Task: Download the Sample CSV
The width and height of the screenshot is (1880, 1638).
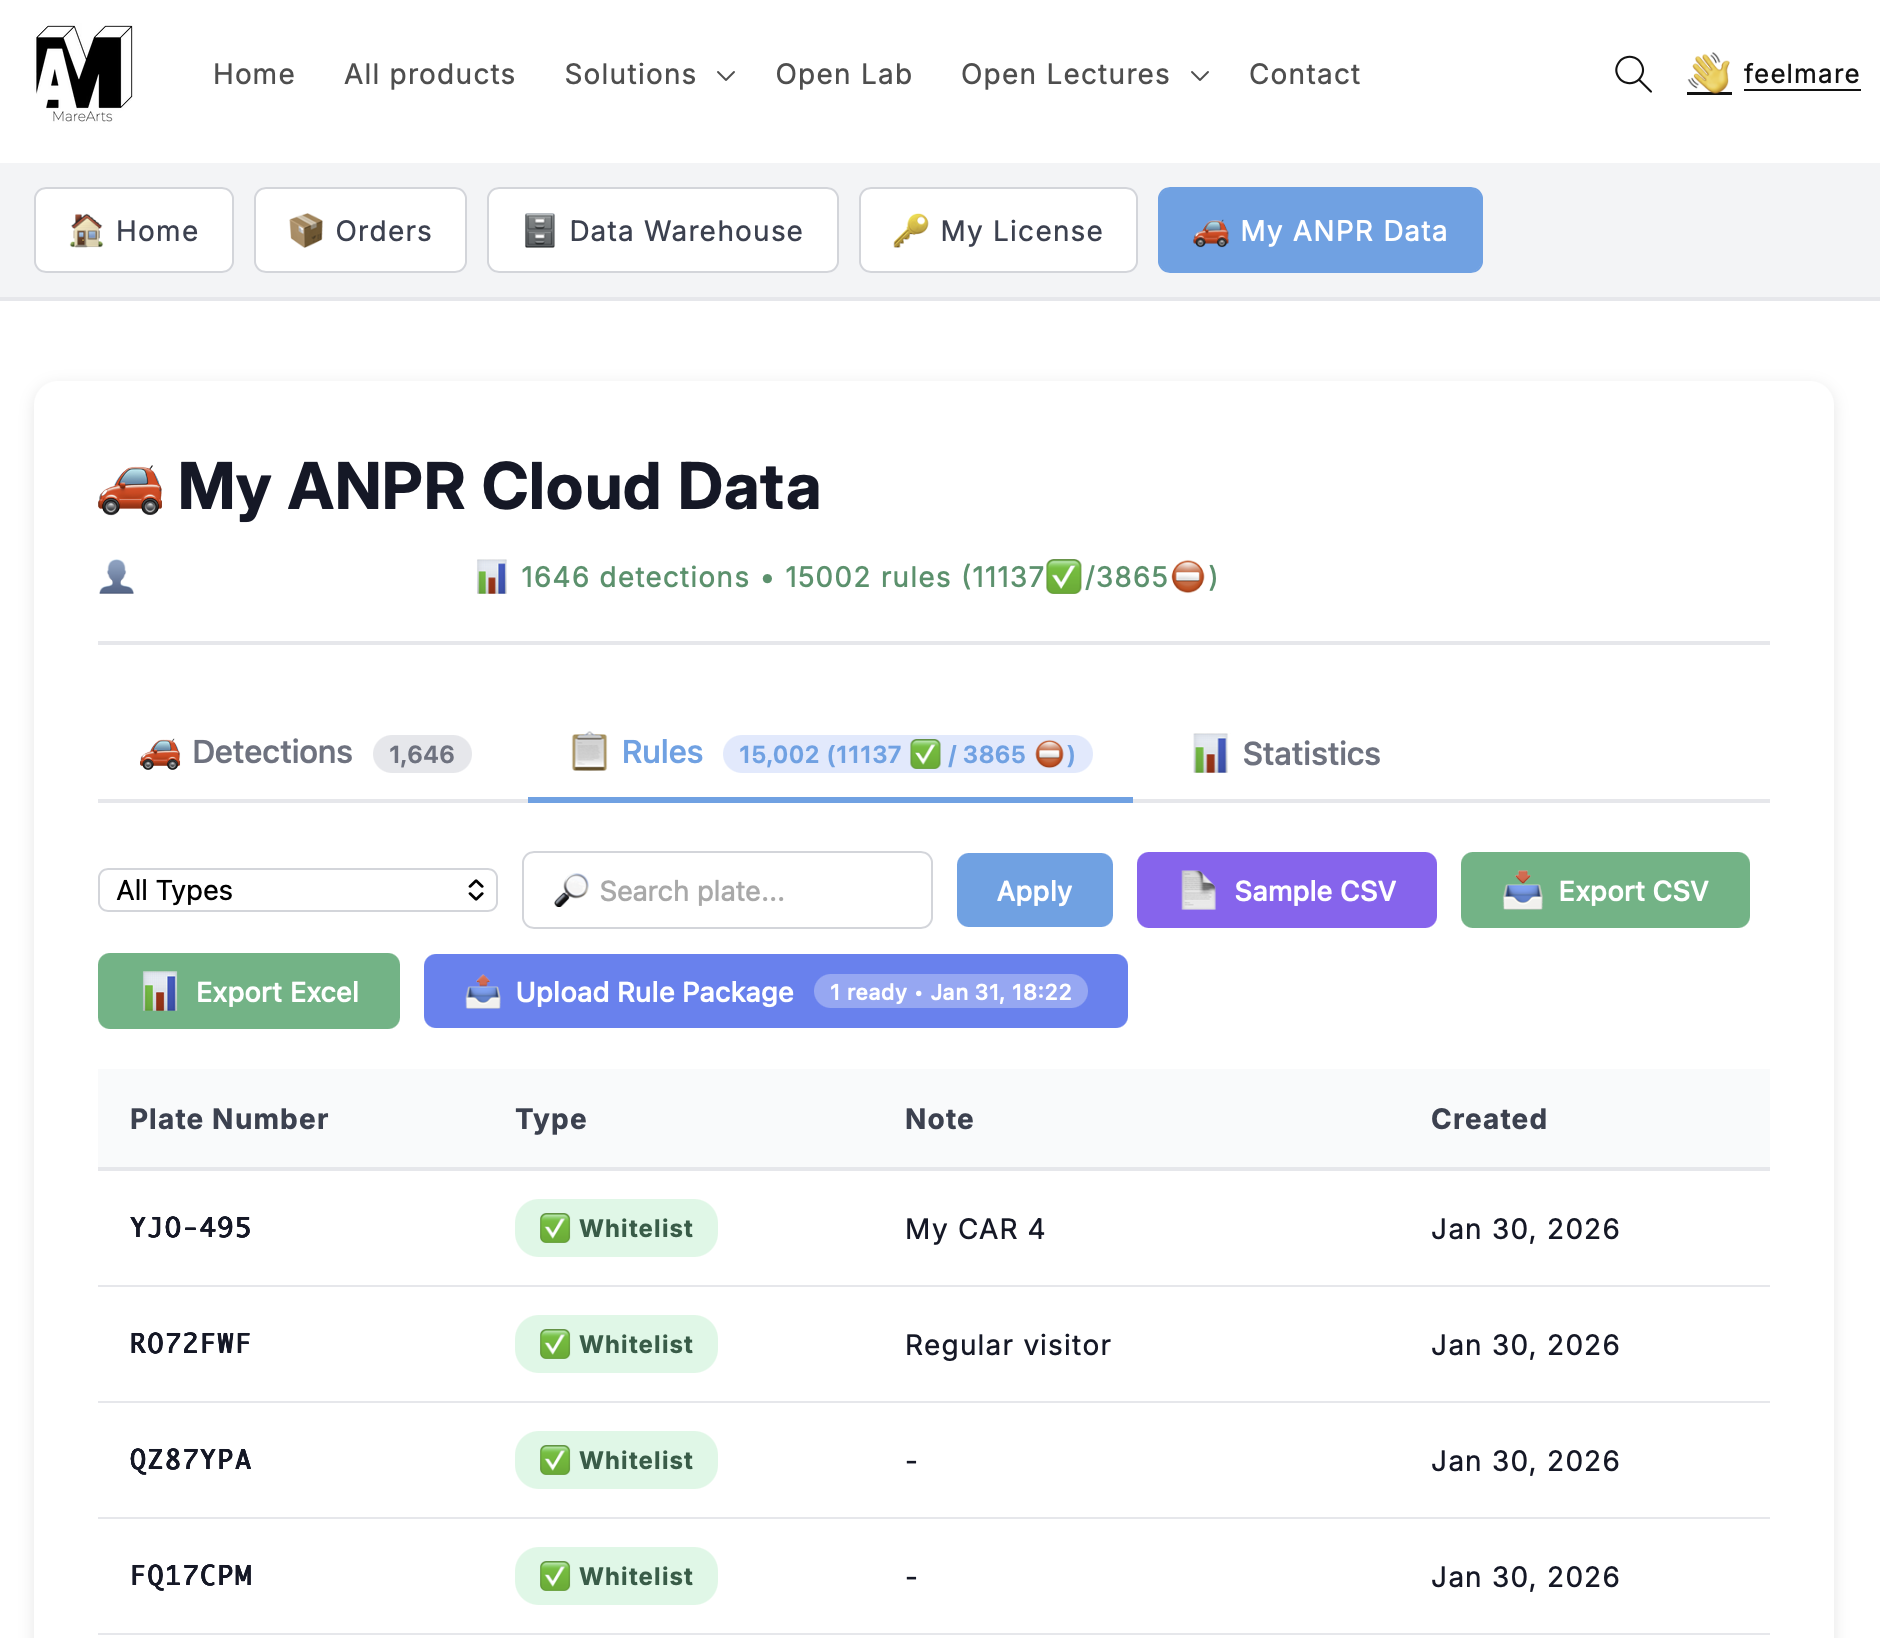Action: 1287,890
